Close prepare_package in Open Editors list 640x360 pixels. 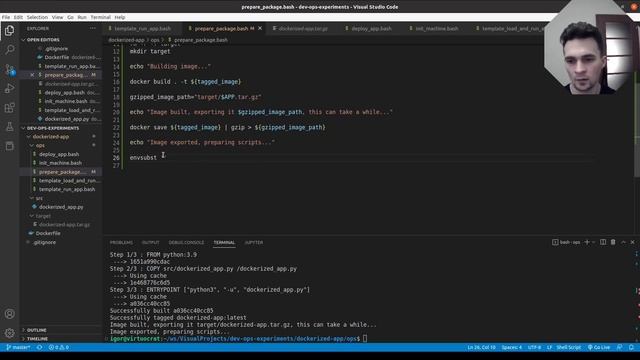(x=32, y=75)
